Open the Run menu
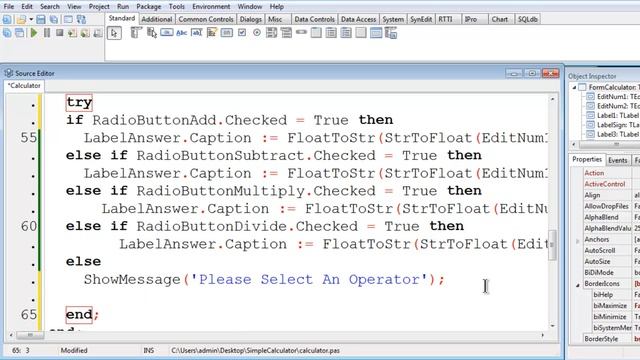Screen dimensions: 640x360 click(x=123, y=7)
